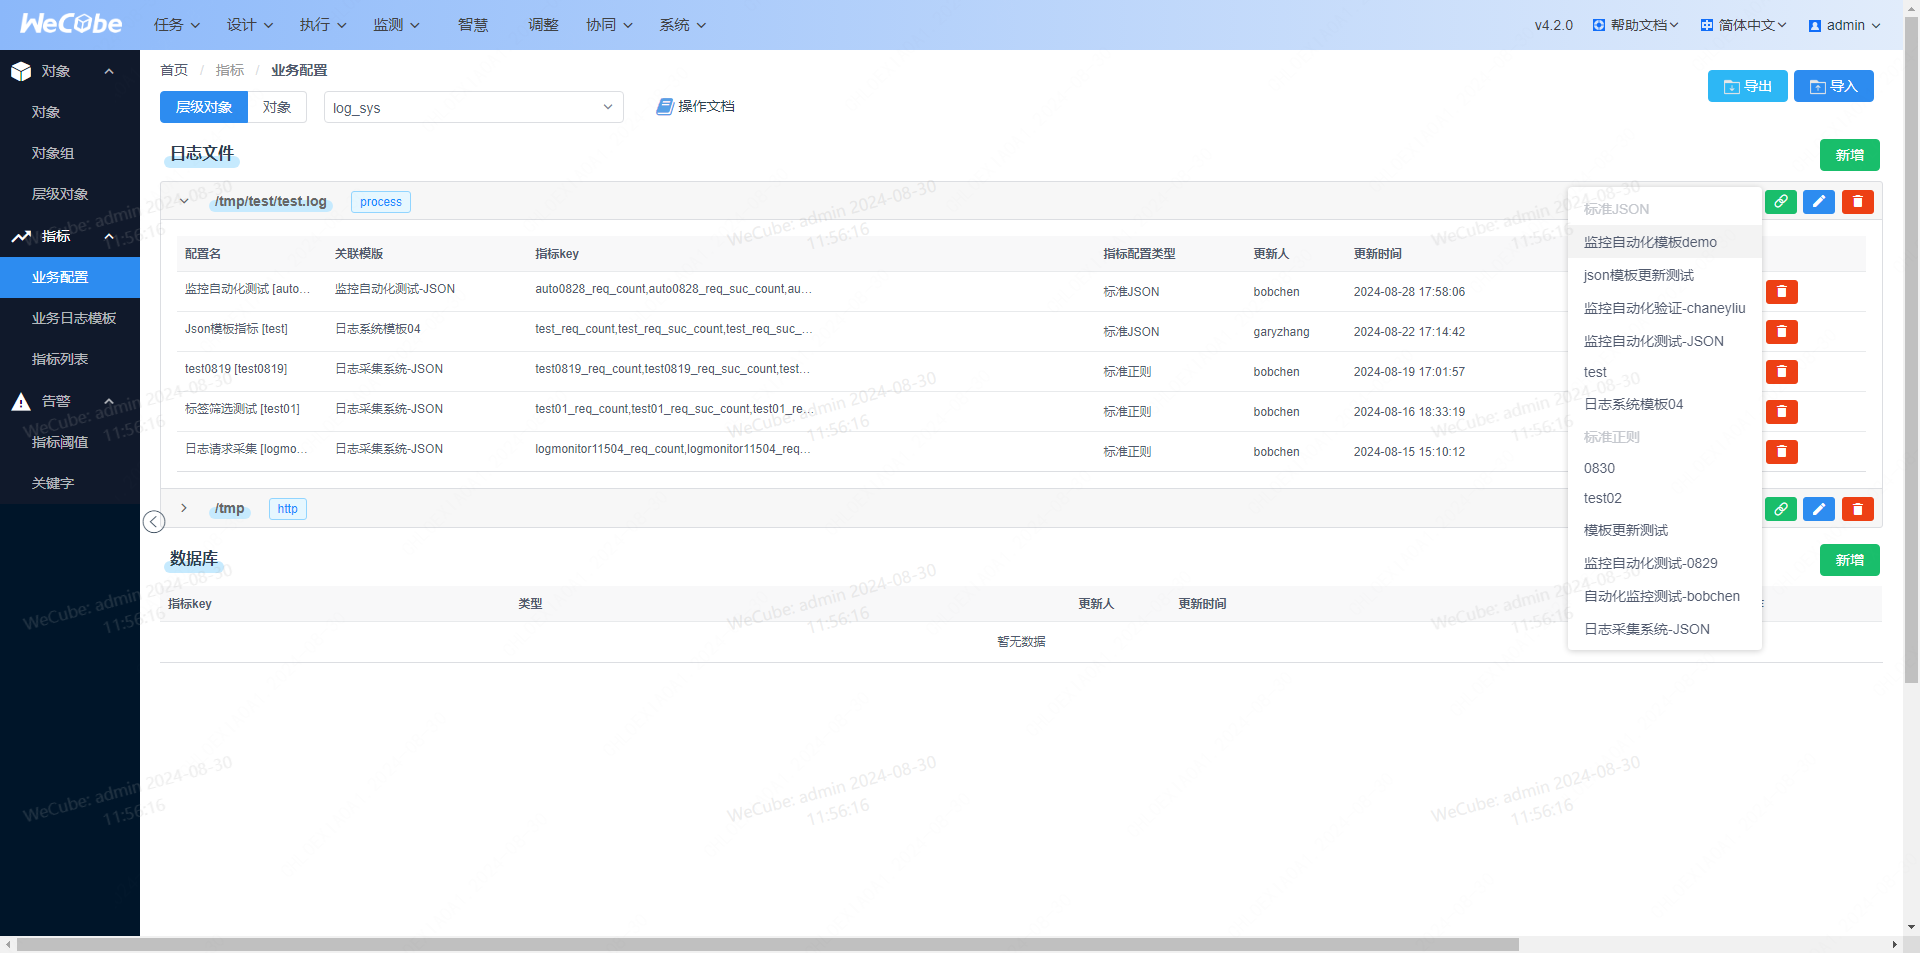The width and height of the screenshot is (1920, 953).
Task: Open the 智慧 top menu item
Action: coord(473,25)
